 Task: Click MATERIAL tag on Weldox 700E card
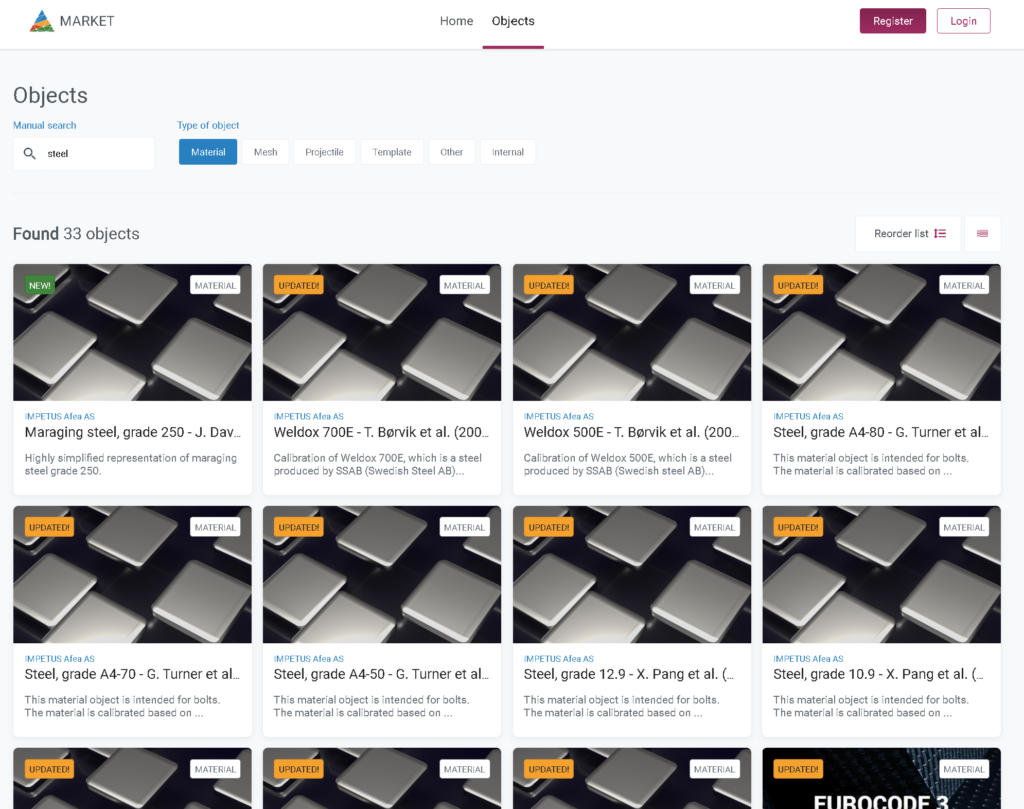tap(464, 285)
